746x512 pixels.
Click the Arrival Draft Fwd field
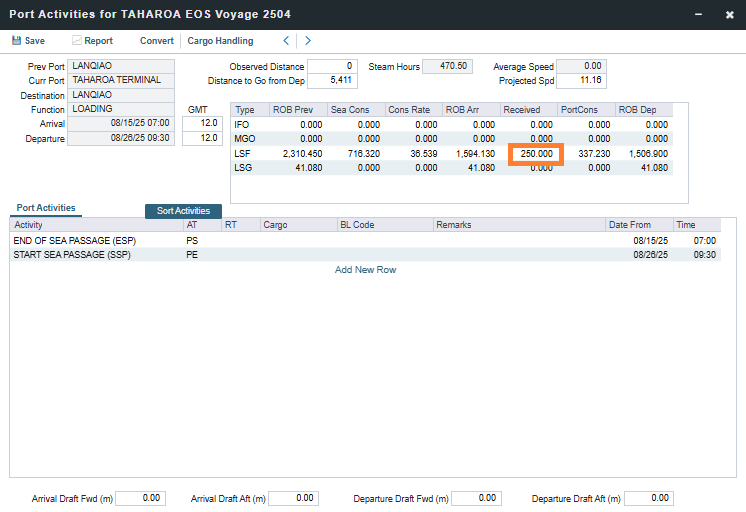pos(140,498)
